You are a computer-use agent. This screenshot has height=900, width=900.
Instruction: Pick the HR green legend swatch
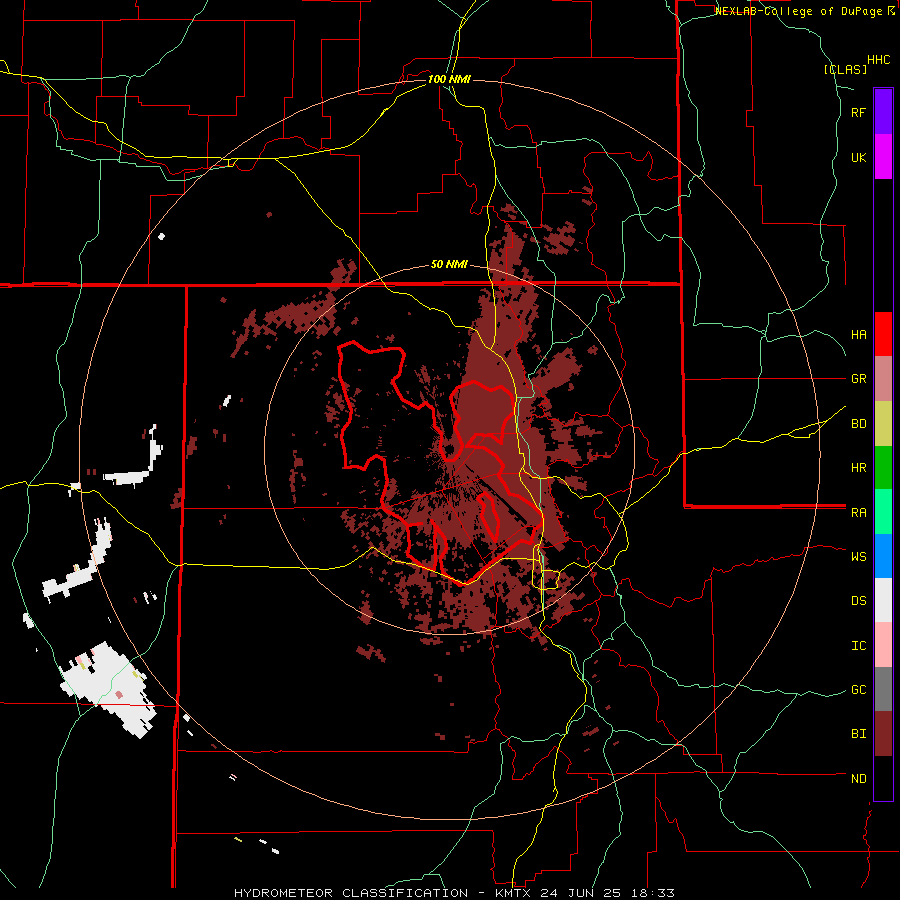[x=883, y=468]
